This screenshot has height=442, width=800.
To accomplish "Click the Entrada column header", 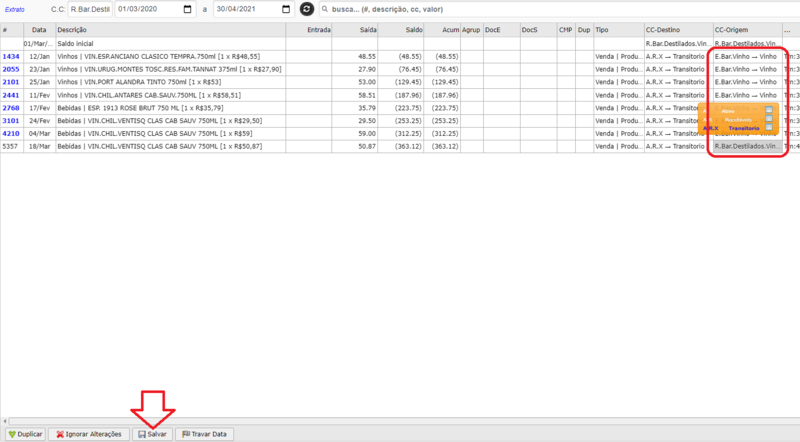I will pyautogui.click(x=309, y=30).
